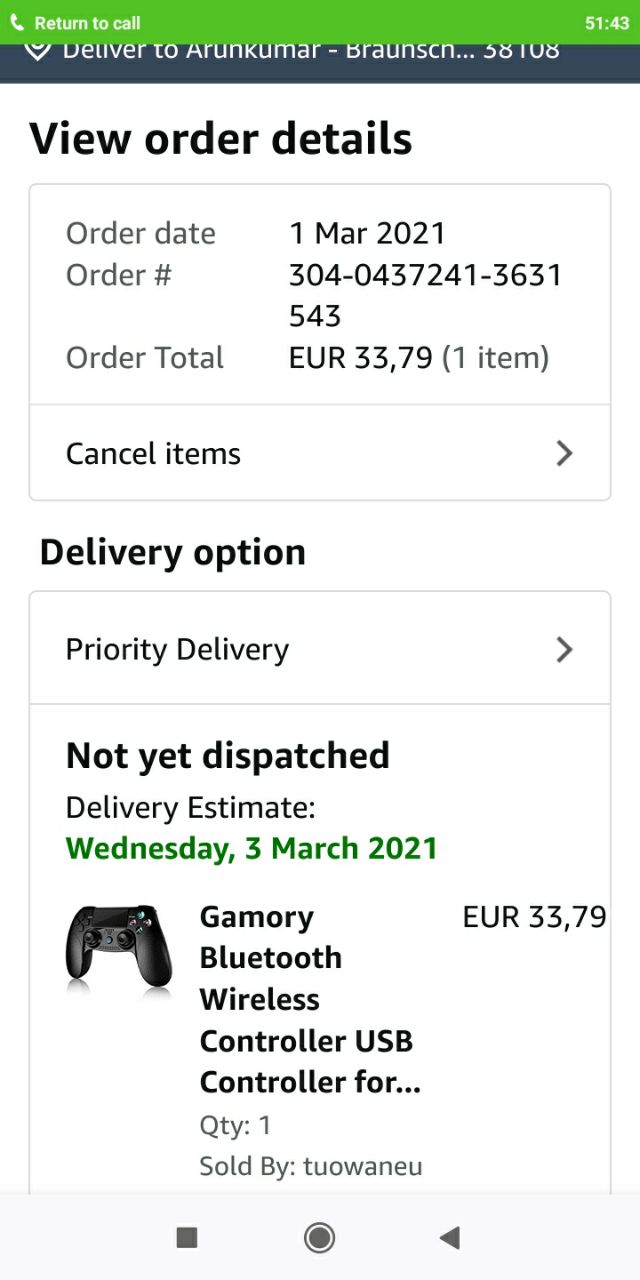This screenshot has width=640, height=1280.
Task: Tap the Not yet dispatched status heading
Action: pyautogui.click(x=228, y=755)
